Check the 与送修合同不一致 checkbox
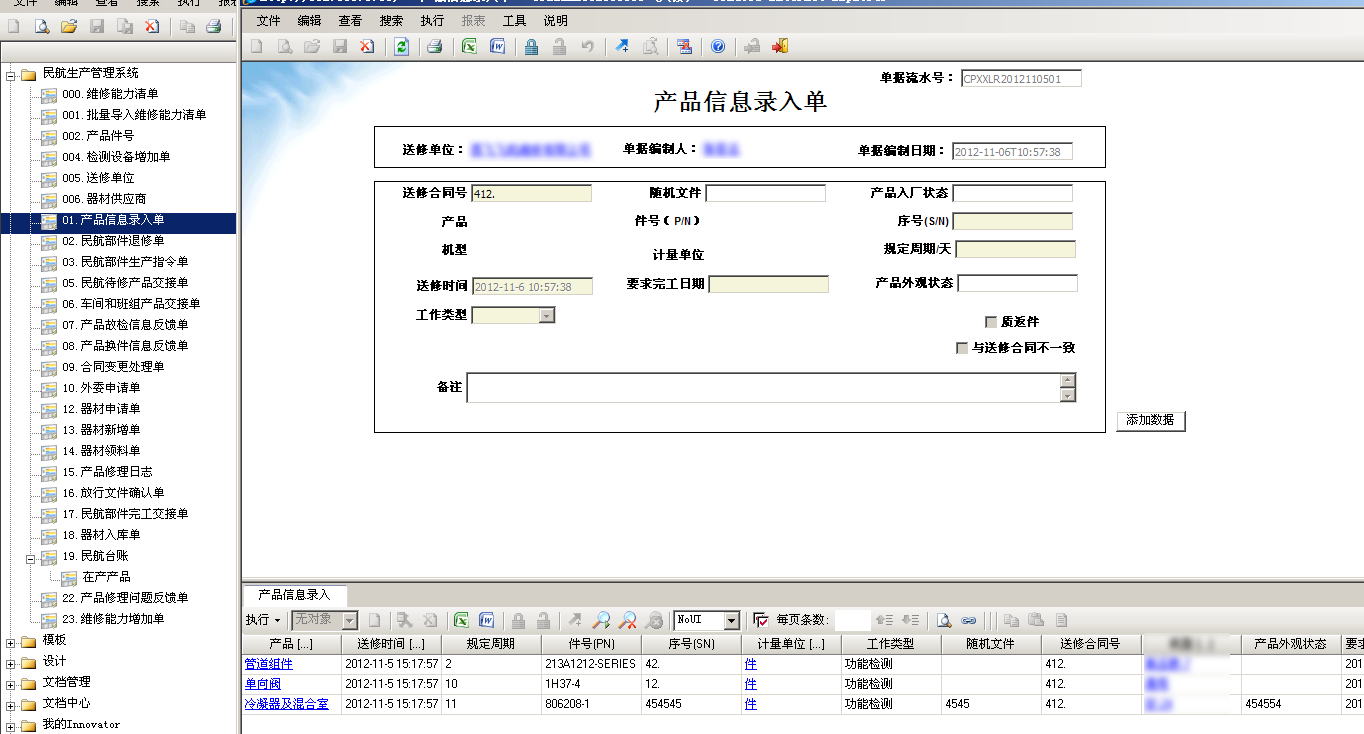The height and width of the screenshot is (734, 1364). click(962, 348)
